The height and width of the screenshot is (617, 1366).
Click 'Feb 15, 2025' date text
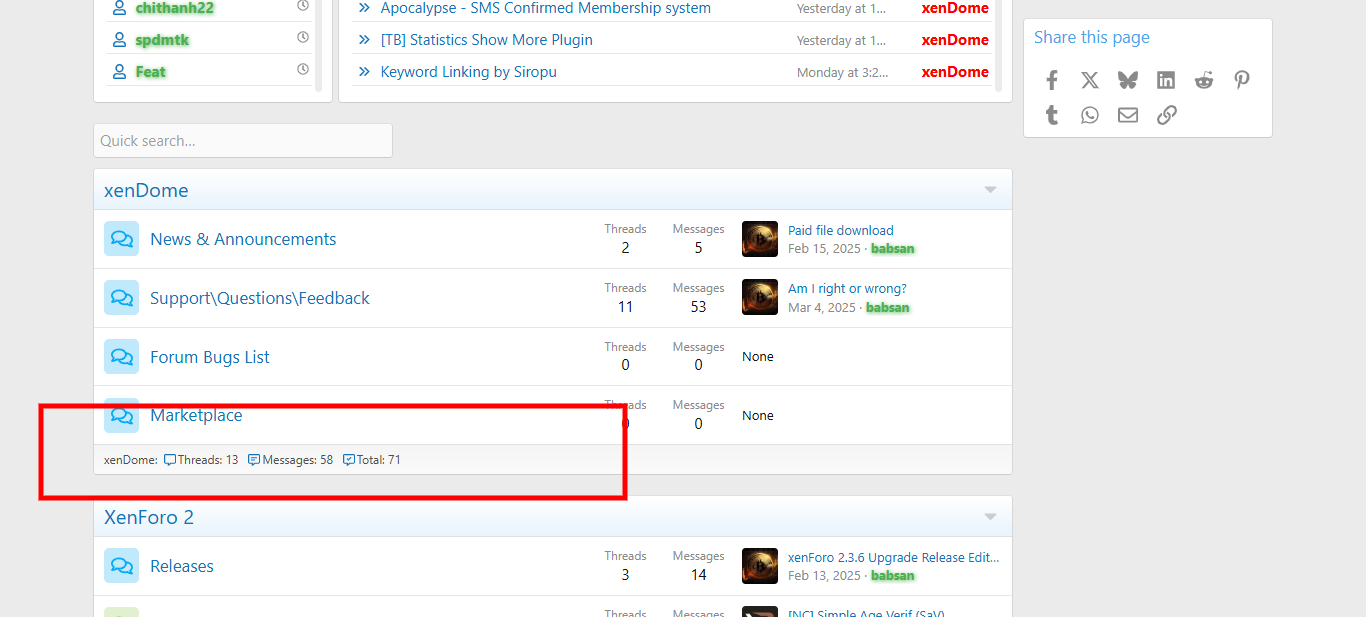(x=823, y=248)
